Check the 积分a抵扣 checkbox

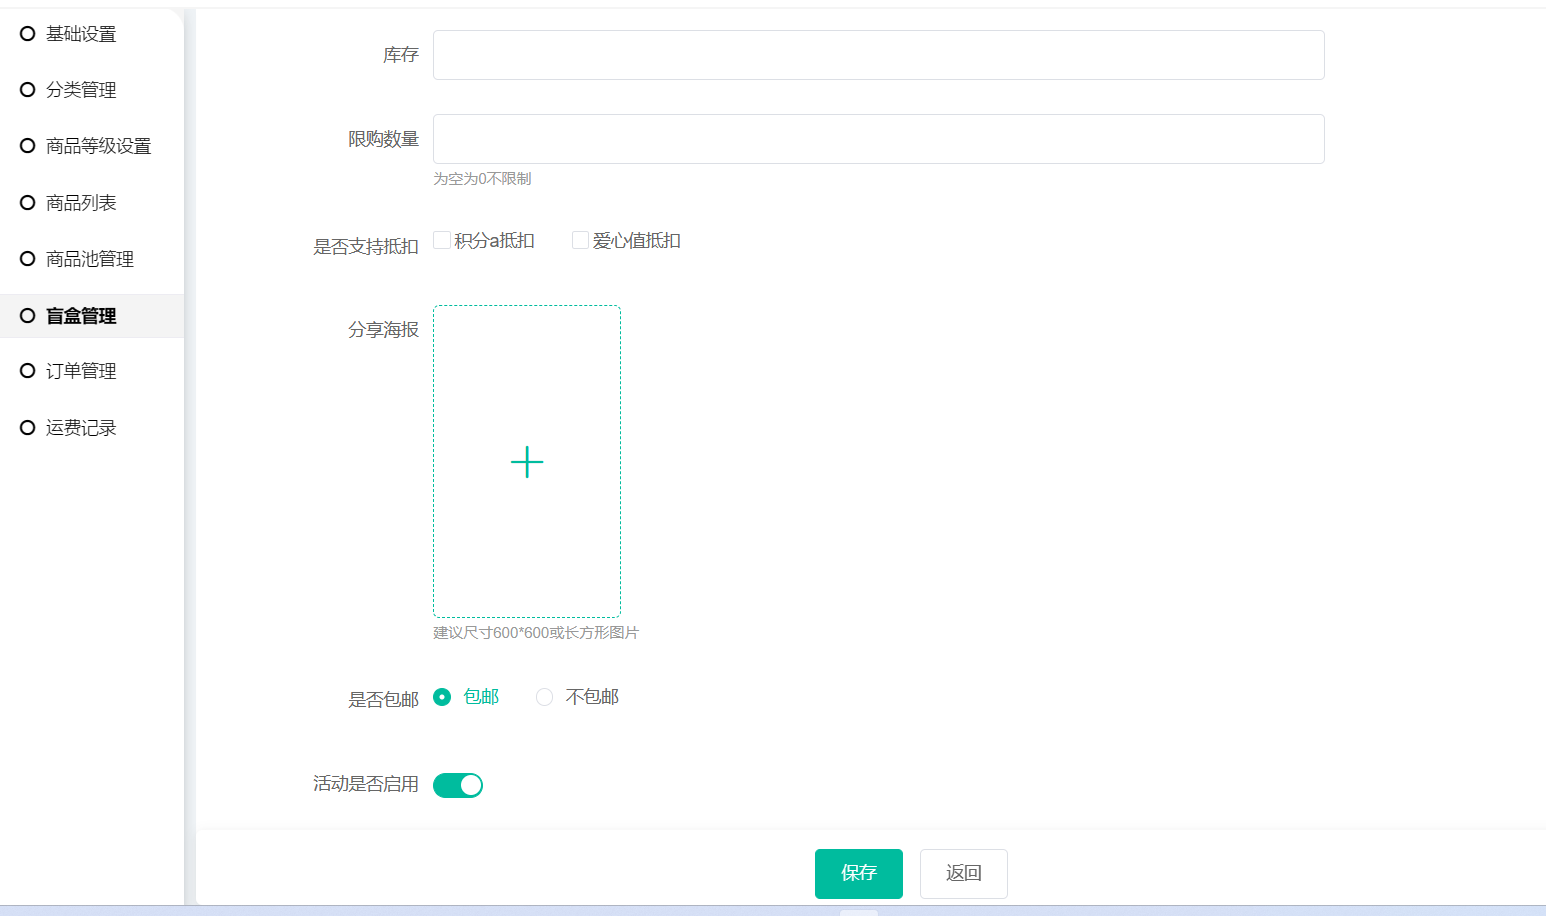click(442, 240)
